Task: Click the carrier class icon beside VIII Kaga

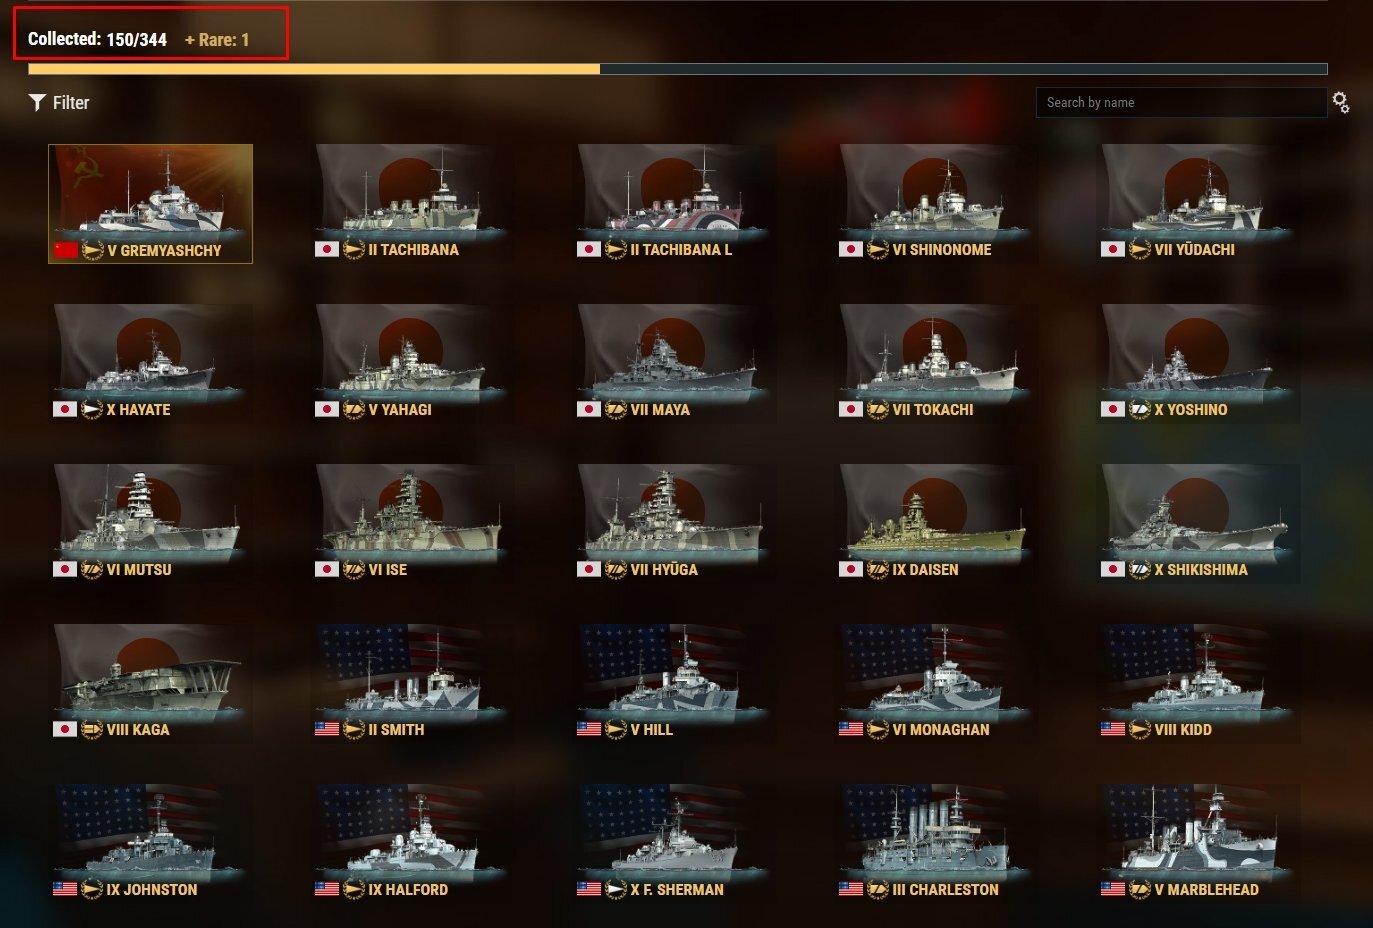Action: click(92, 729)
